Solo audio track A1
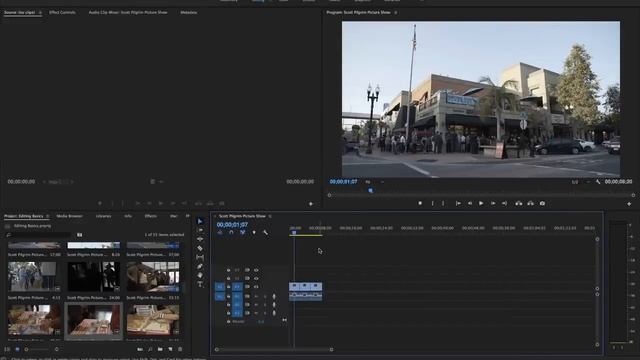The height and width of the screenshot is (360, 640). pyautogui.click(x=264, y=296)
